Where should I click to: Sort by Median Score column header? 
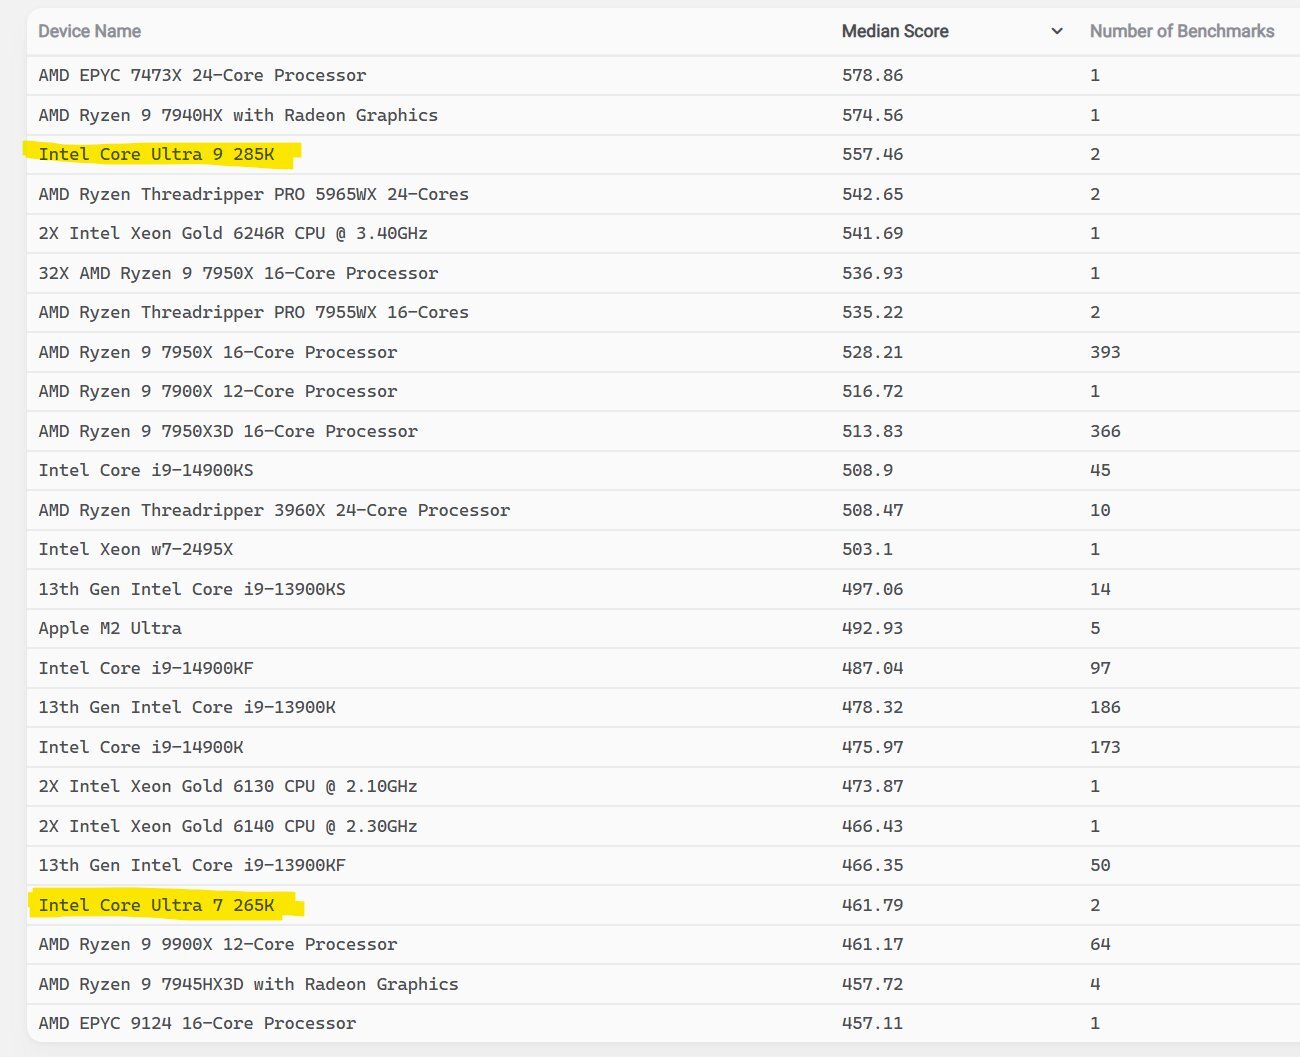click(894, 31)
